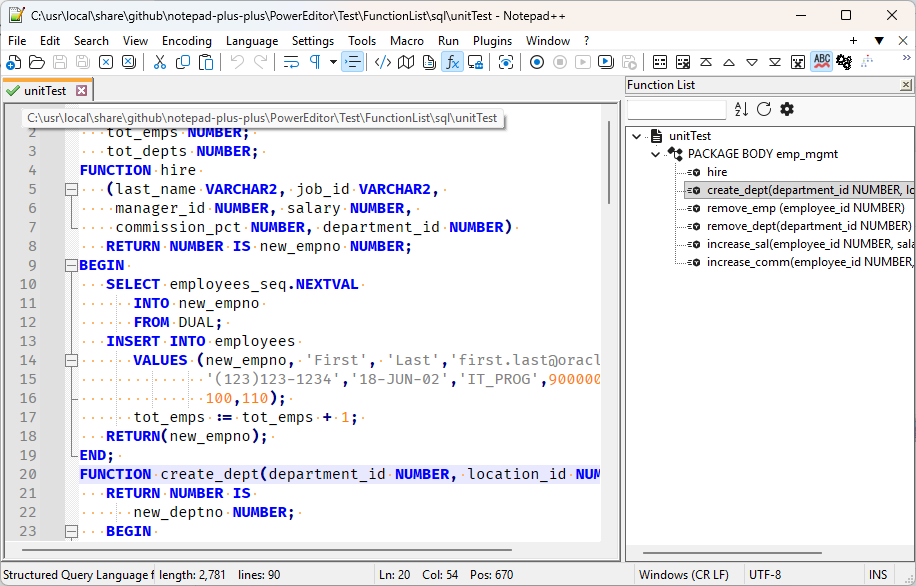Toggle the Function List panel button
The image size is (916, 586).
pyautogui.click(x=452, y=62)
